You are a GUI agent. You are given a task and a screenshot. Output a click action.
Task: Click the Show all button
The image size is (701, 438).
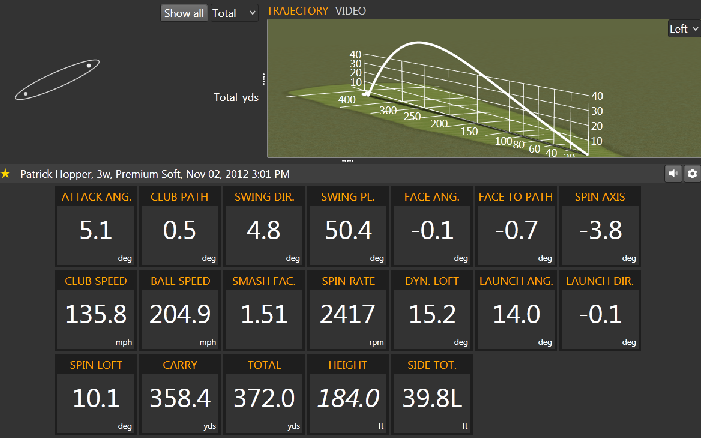pyautogui.click(x=184, y=12)
